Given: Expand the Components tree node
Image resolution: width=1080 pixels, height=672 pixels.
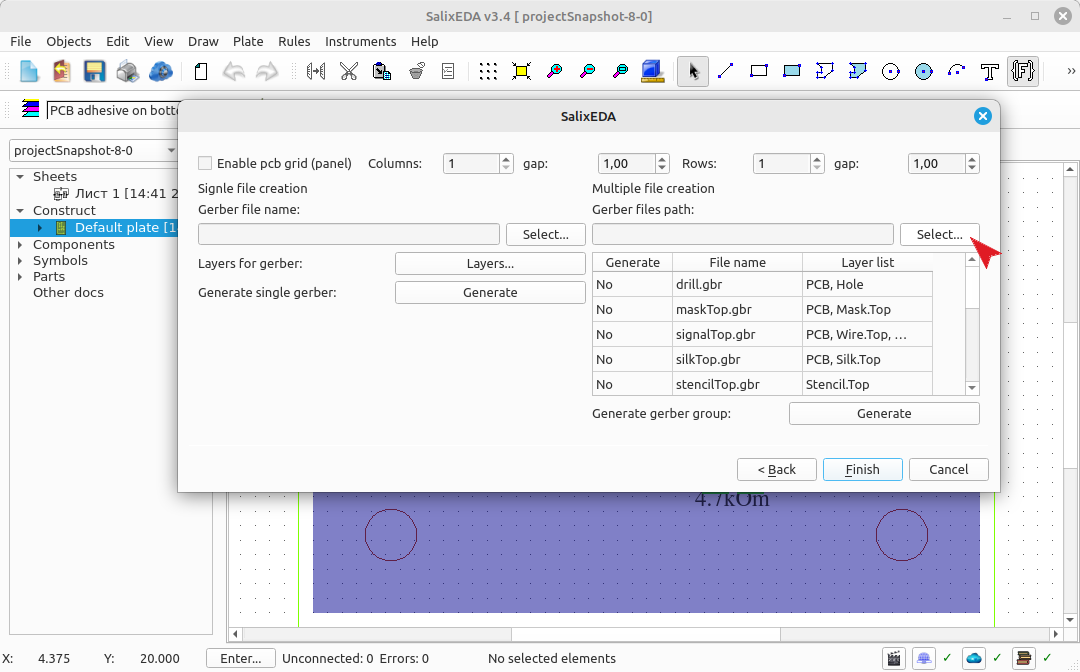Looking at the screenshot, I should pyautogui.click(x=20, y=244).
